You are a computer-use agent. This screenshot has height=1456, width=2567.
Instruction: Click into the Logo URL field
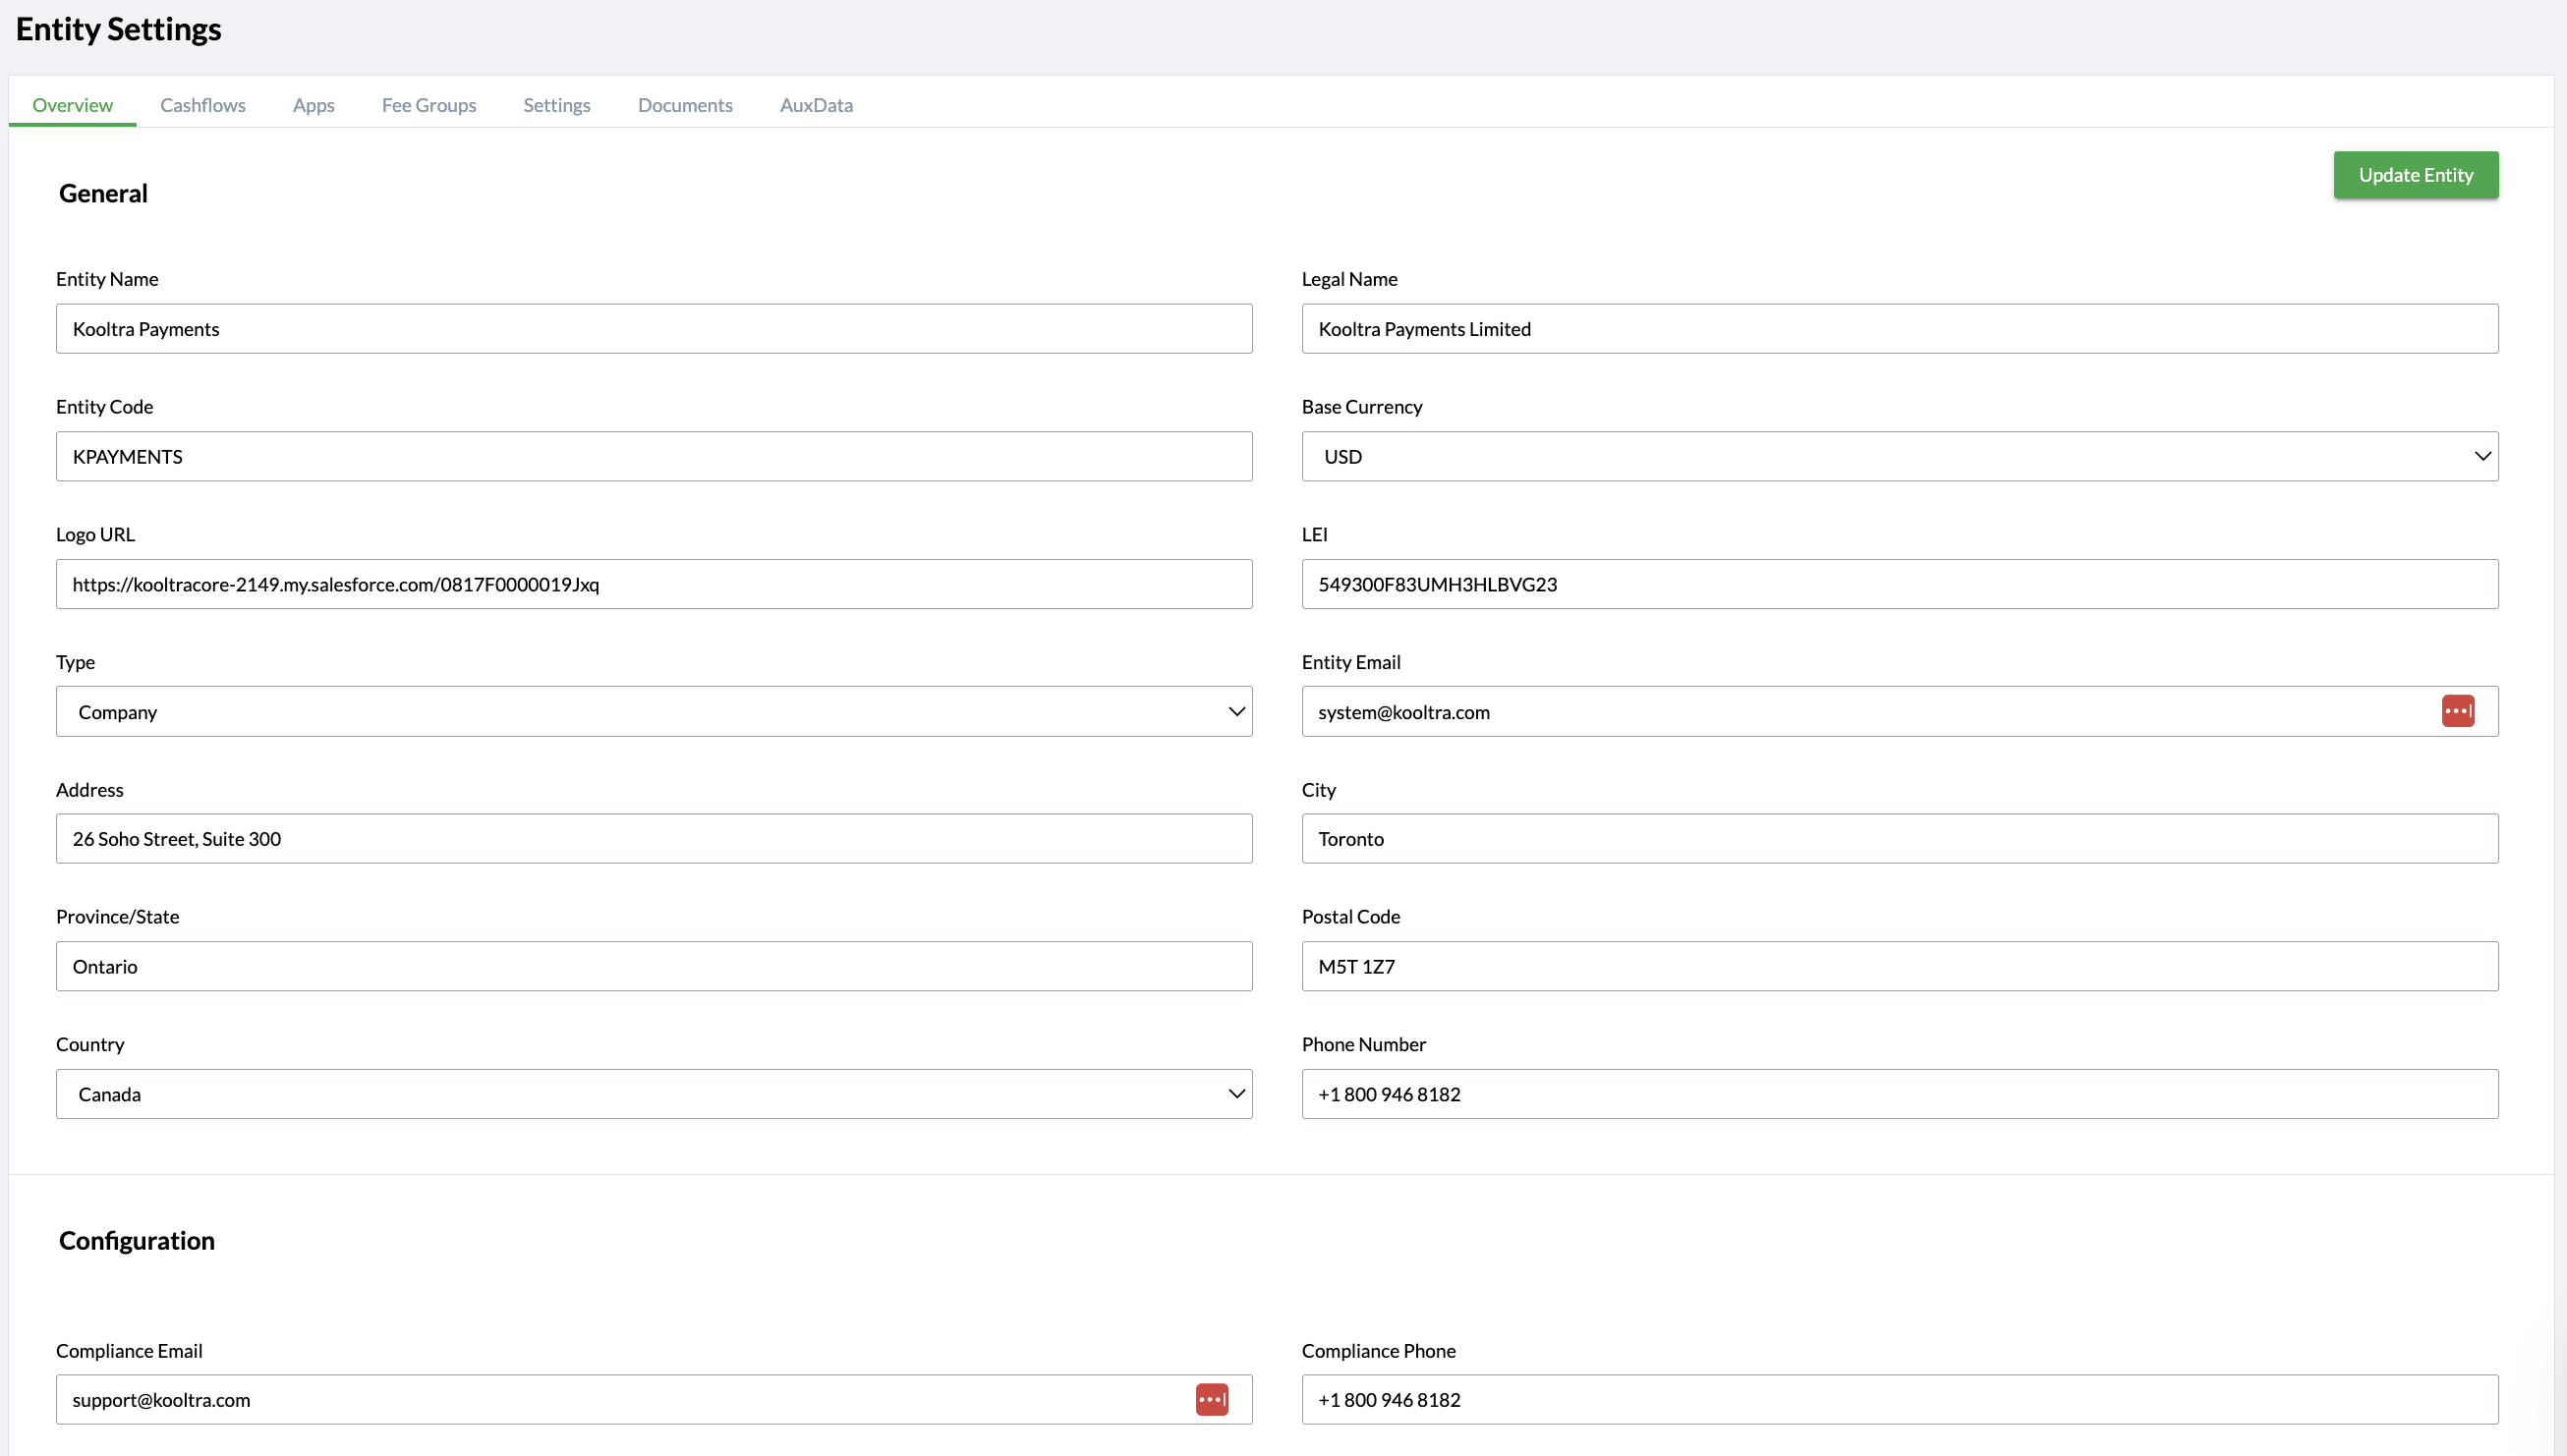tap(654, 584)
